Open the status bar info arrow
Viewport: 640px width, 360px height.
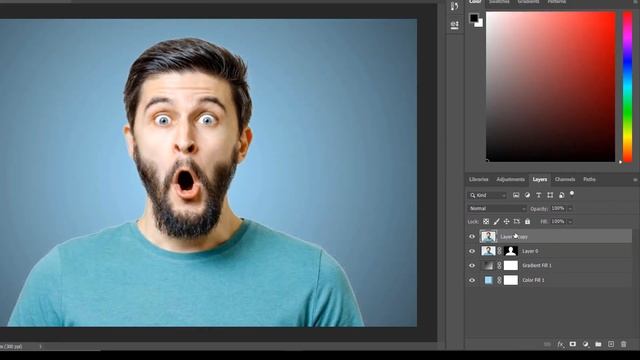coord(40,347)
